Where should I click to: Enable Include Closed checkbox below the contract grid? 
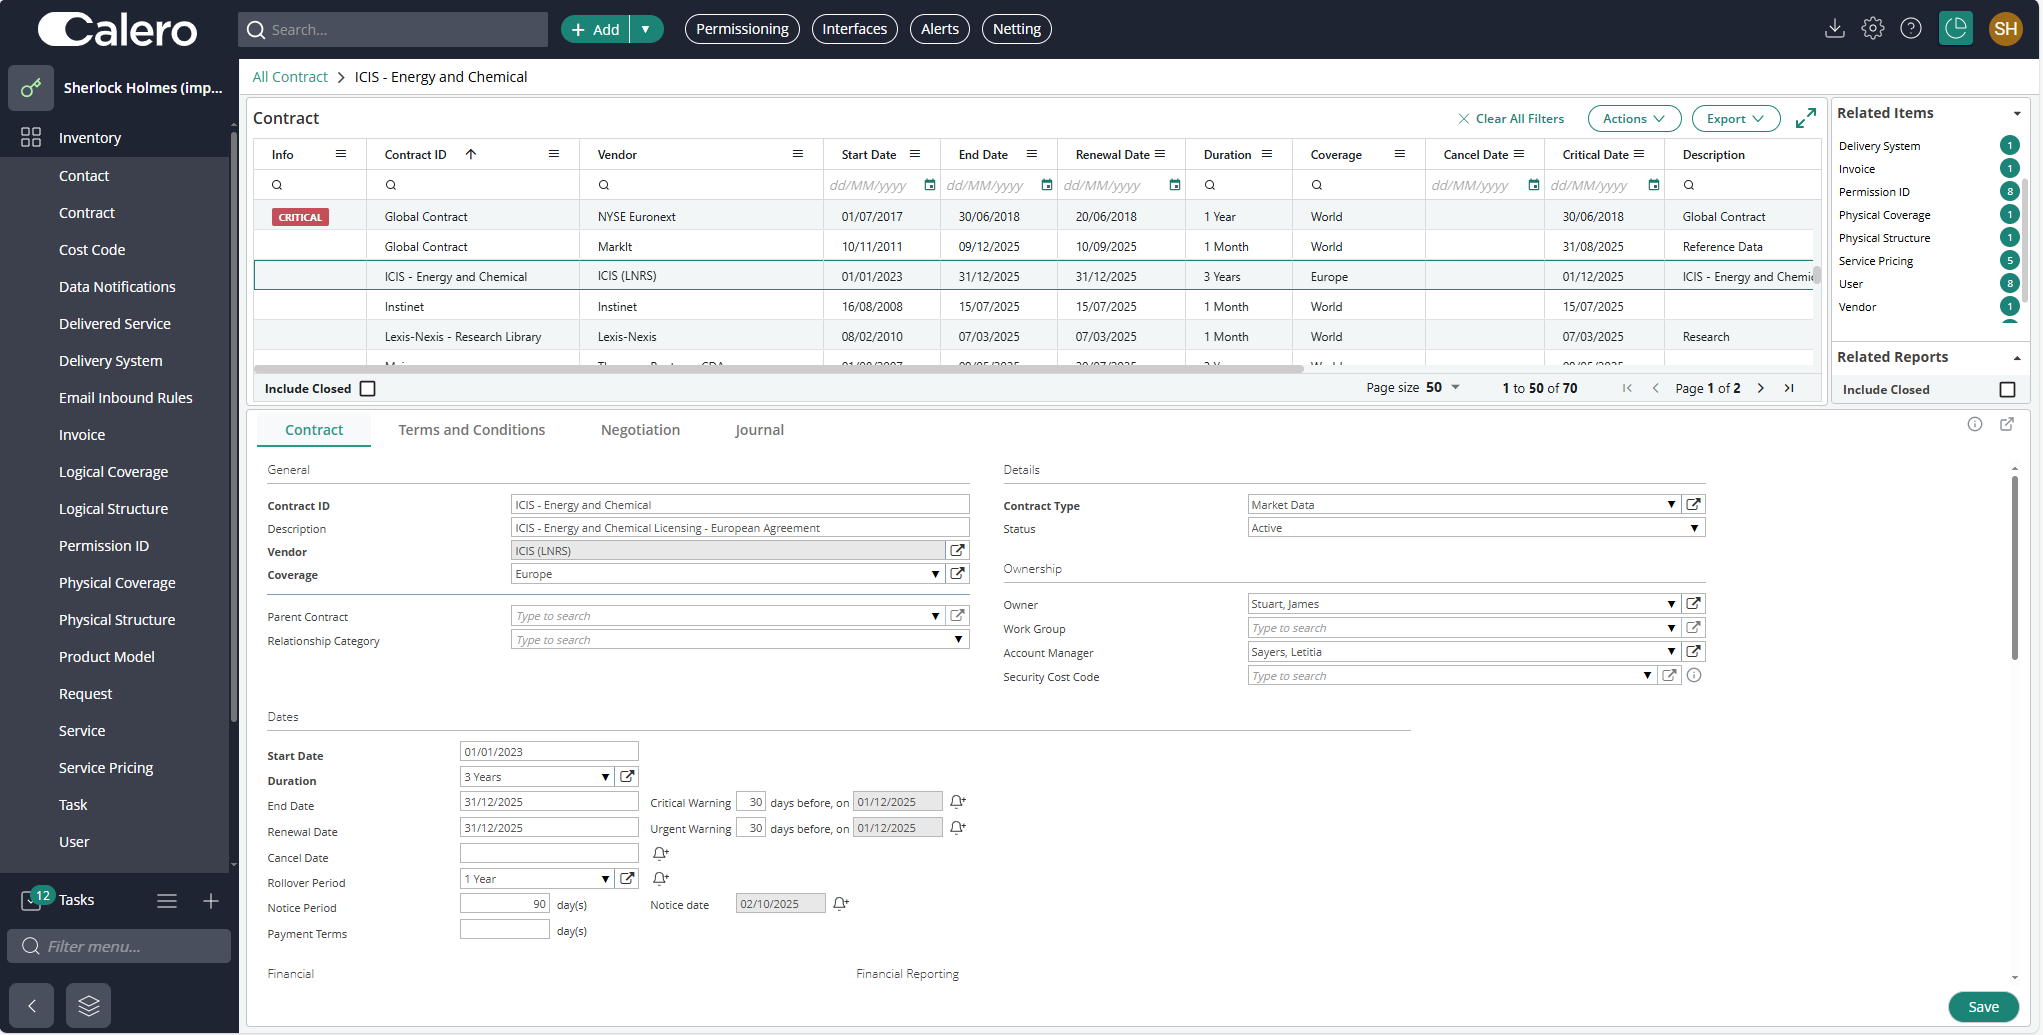click(x=367, y=388)
